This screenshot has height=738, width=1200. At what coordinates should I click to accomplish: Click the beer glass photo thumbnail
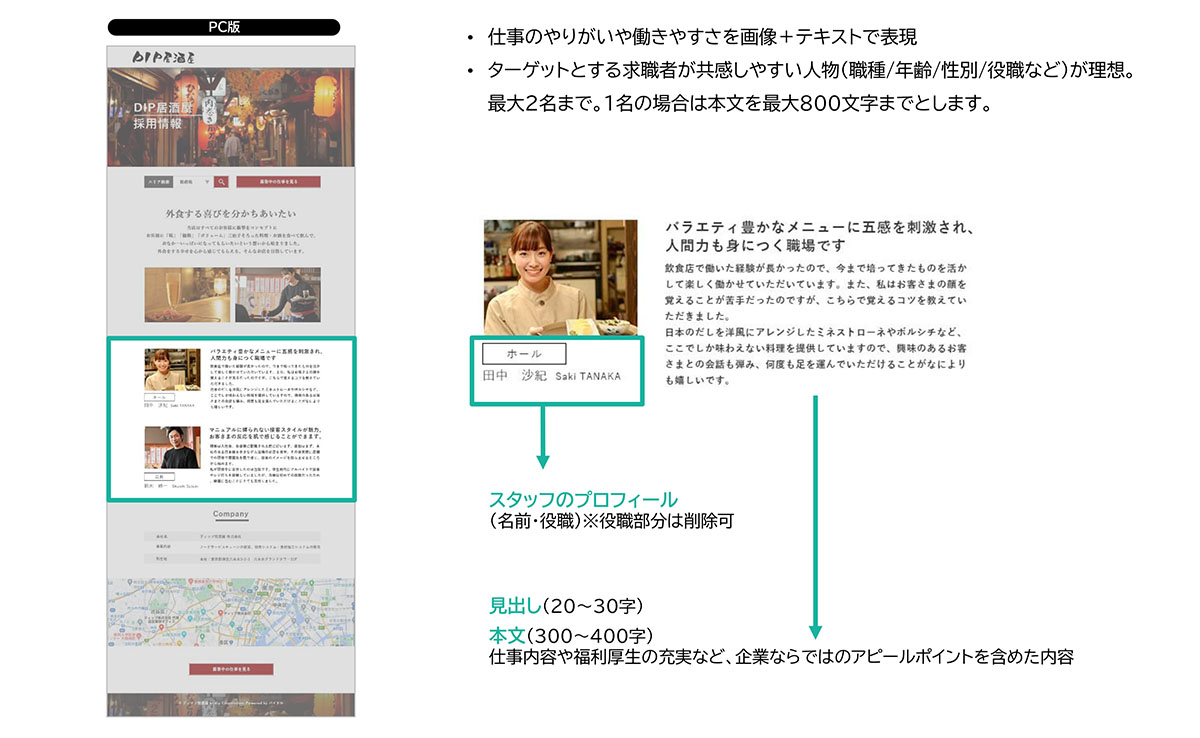click(x=187, y=294)
